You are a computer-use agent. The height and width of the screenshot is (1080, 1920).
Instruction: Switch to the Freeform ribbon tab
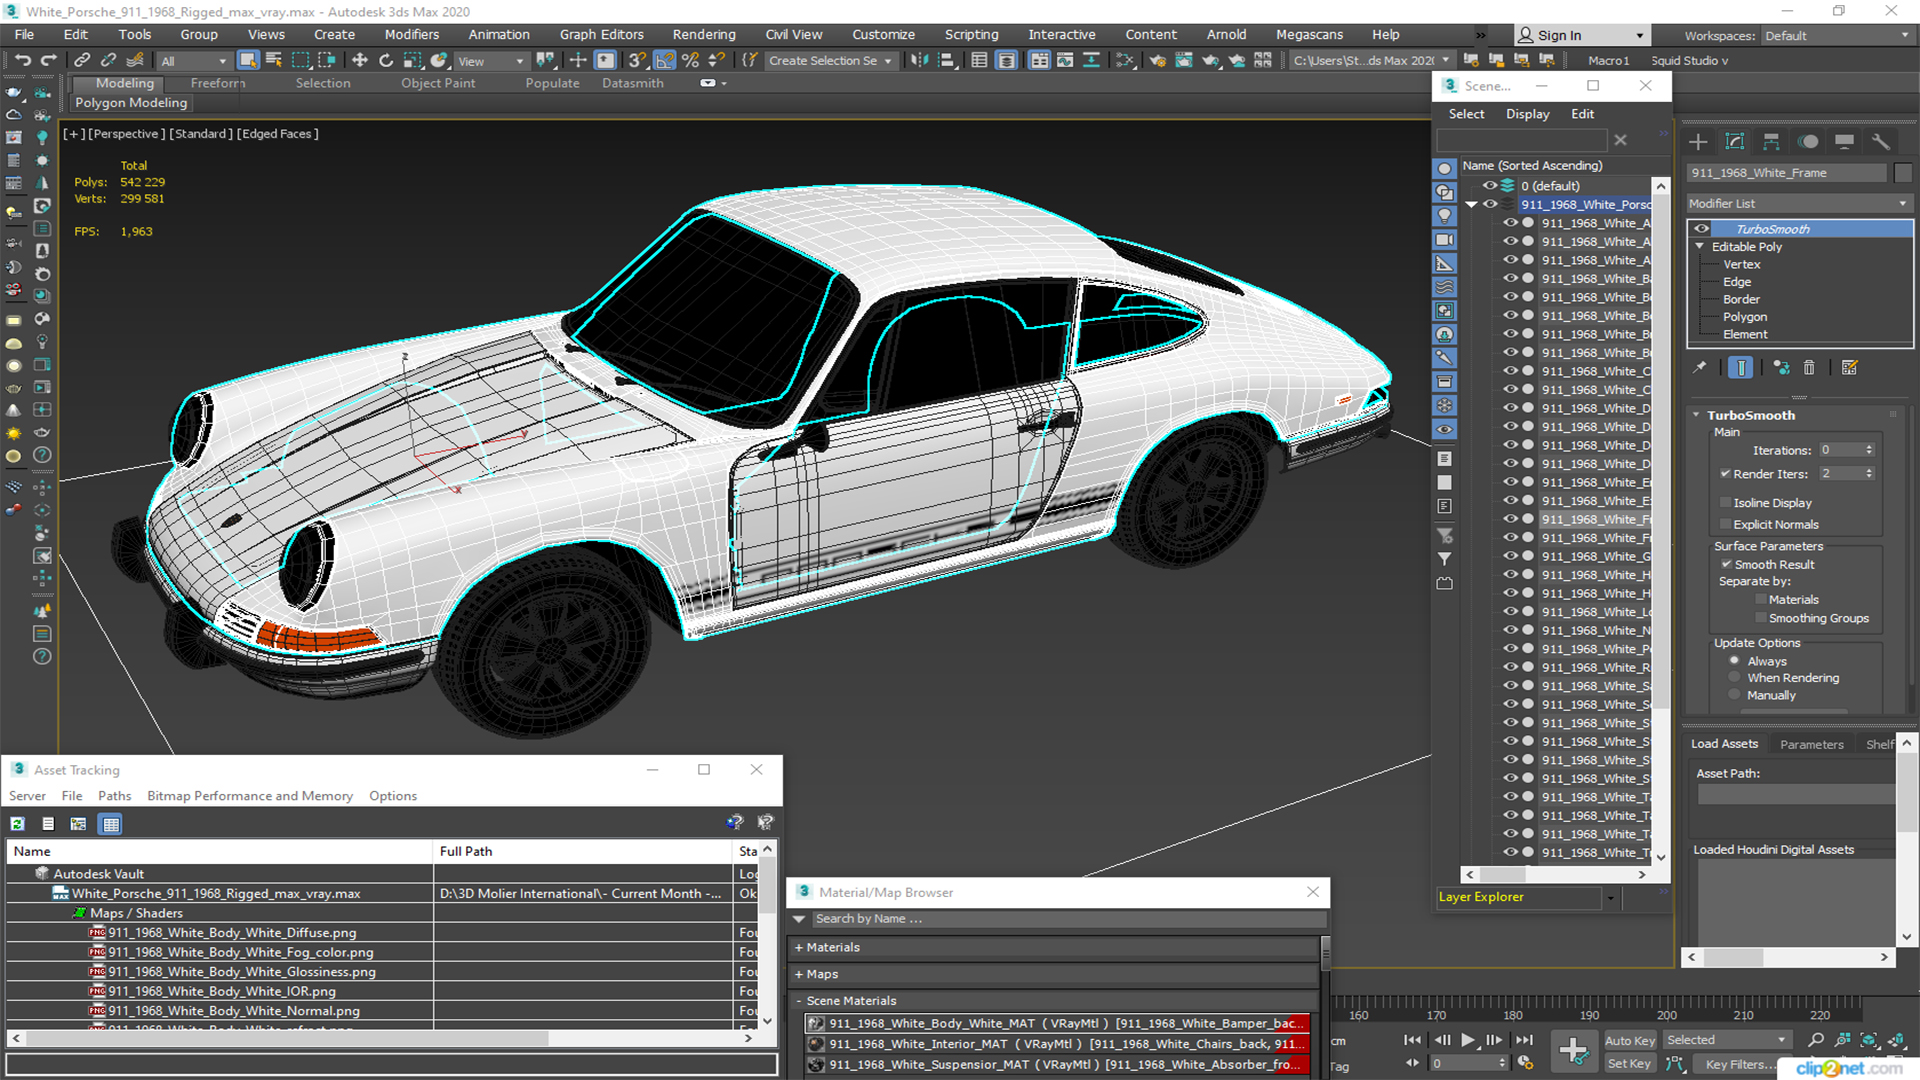pos(218,83)
